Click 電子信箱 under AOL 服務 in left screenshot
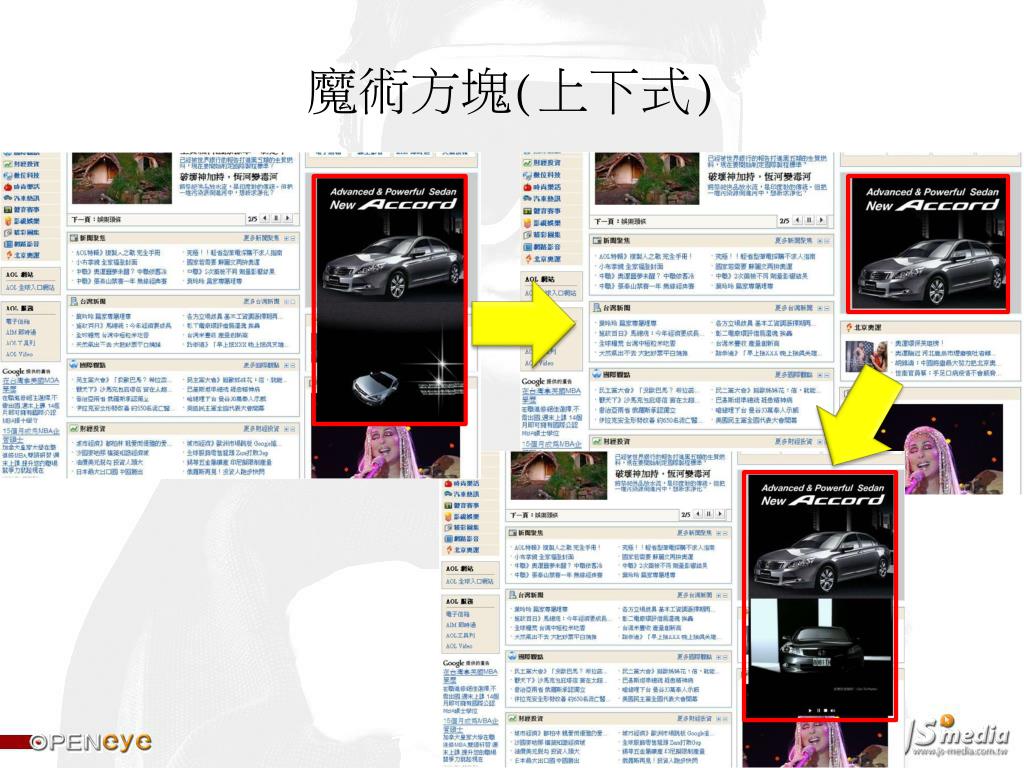 pos(18,322)
